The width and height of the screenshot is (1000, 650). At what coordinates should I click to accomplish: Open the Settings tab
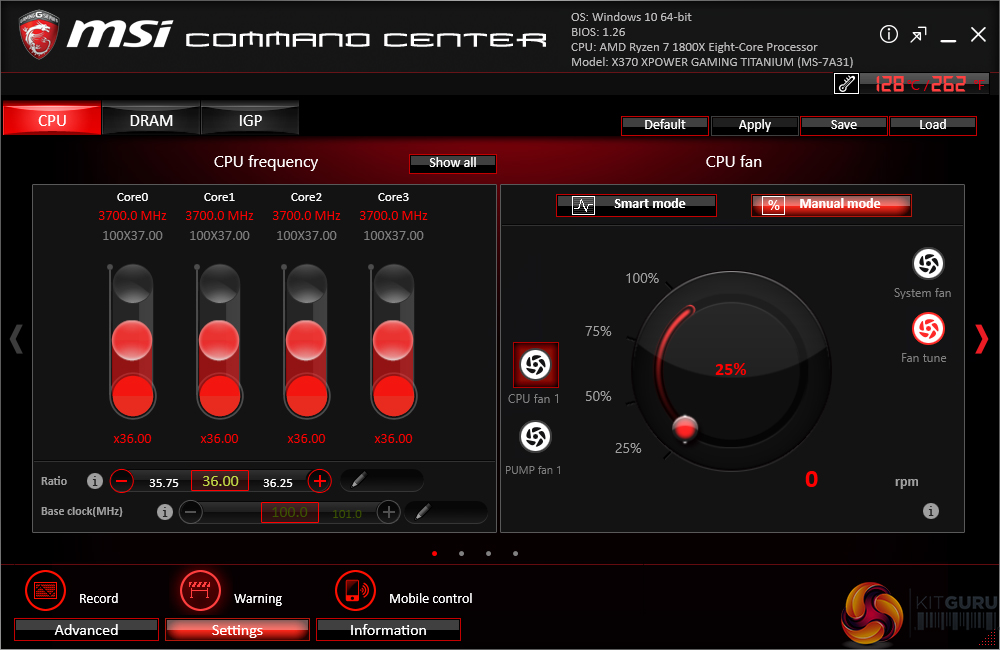[237, 630]
